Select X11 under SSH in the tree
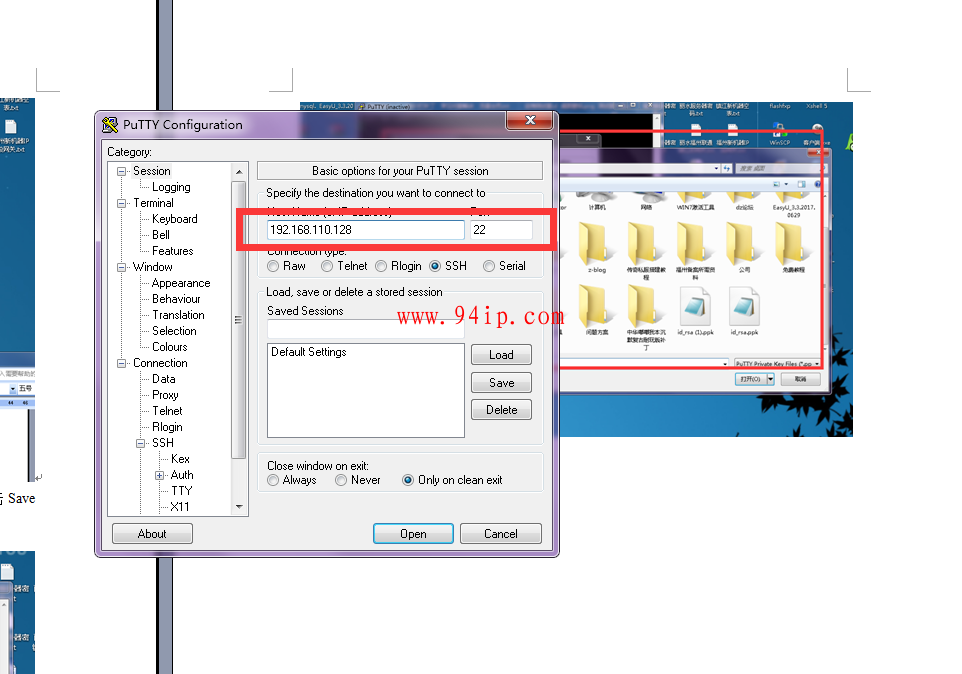 point(180,507)
